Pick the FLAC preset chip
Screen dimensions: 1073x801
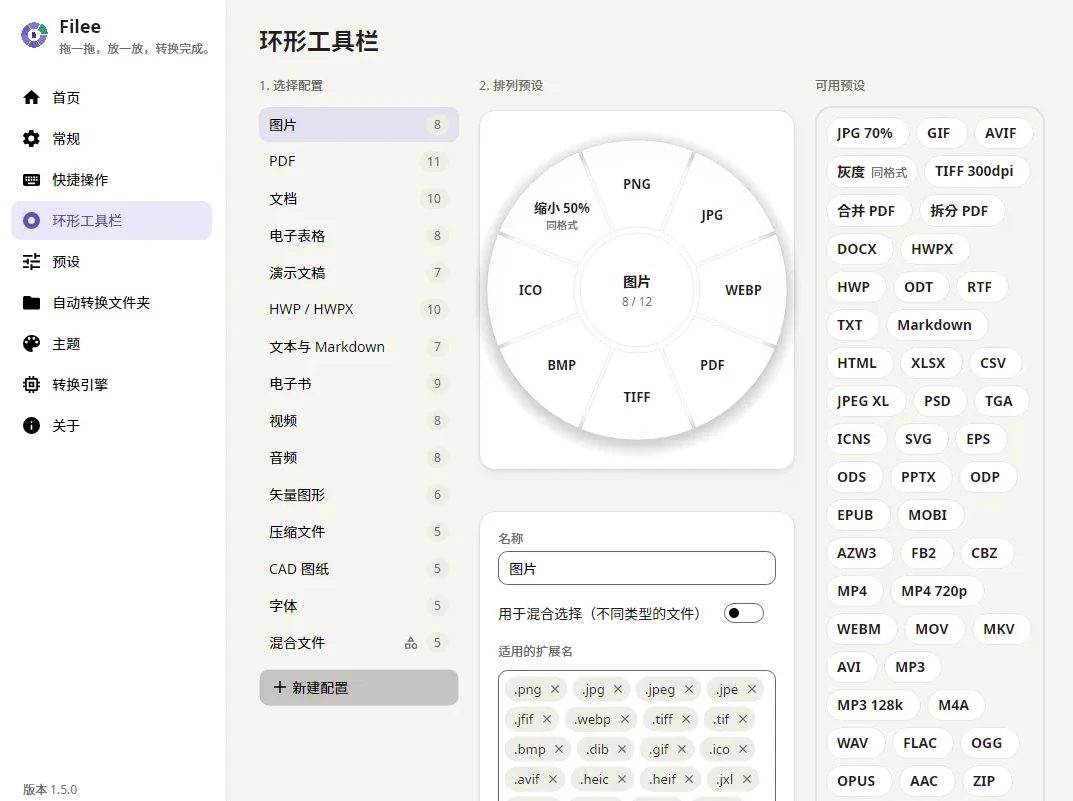920,743
